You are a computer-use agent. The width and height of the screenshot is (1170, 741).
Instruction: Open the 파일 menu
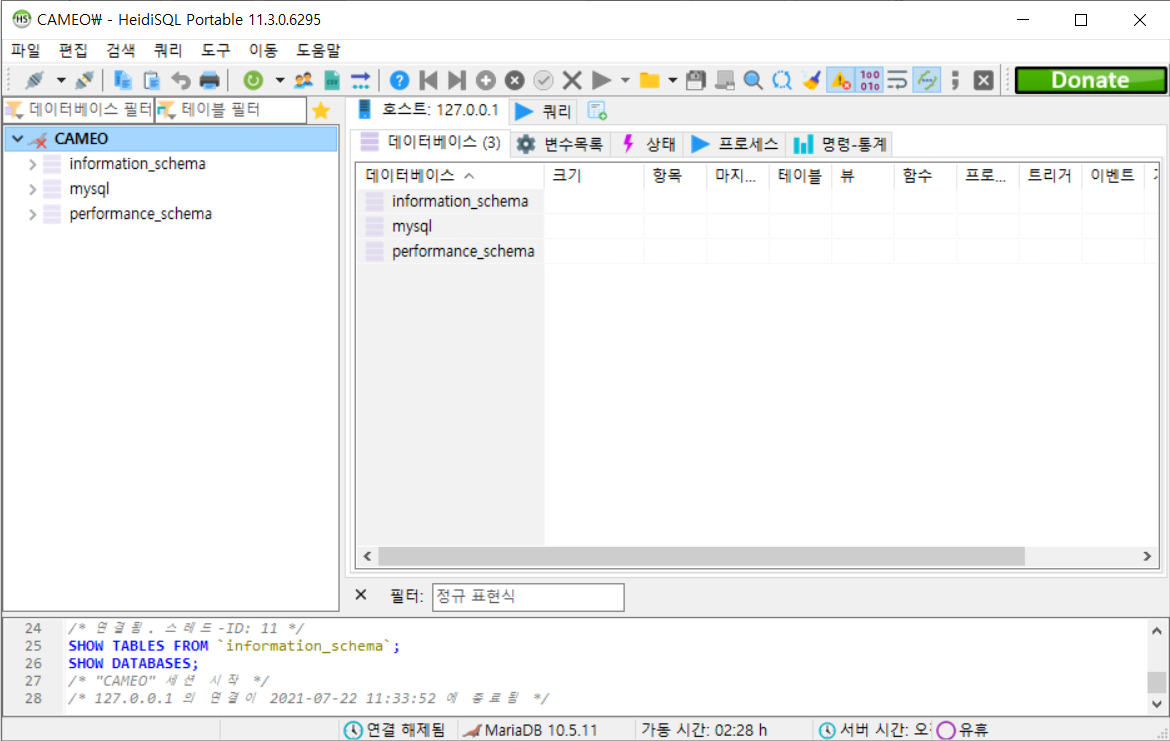(x=25, y=50)
